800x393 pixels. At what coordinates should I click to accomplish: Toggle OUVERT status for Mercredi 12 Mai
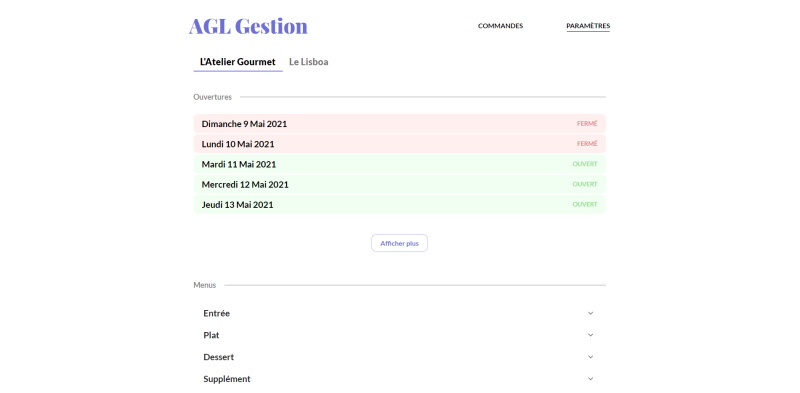click(x=585, y=184)
